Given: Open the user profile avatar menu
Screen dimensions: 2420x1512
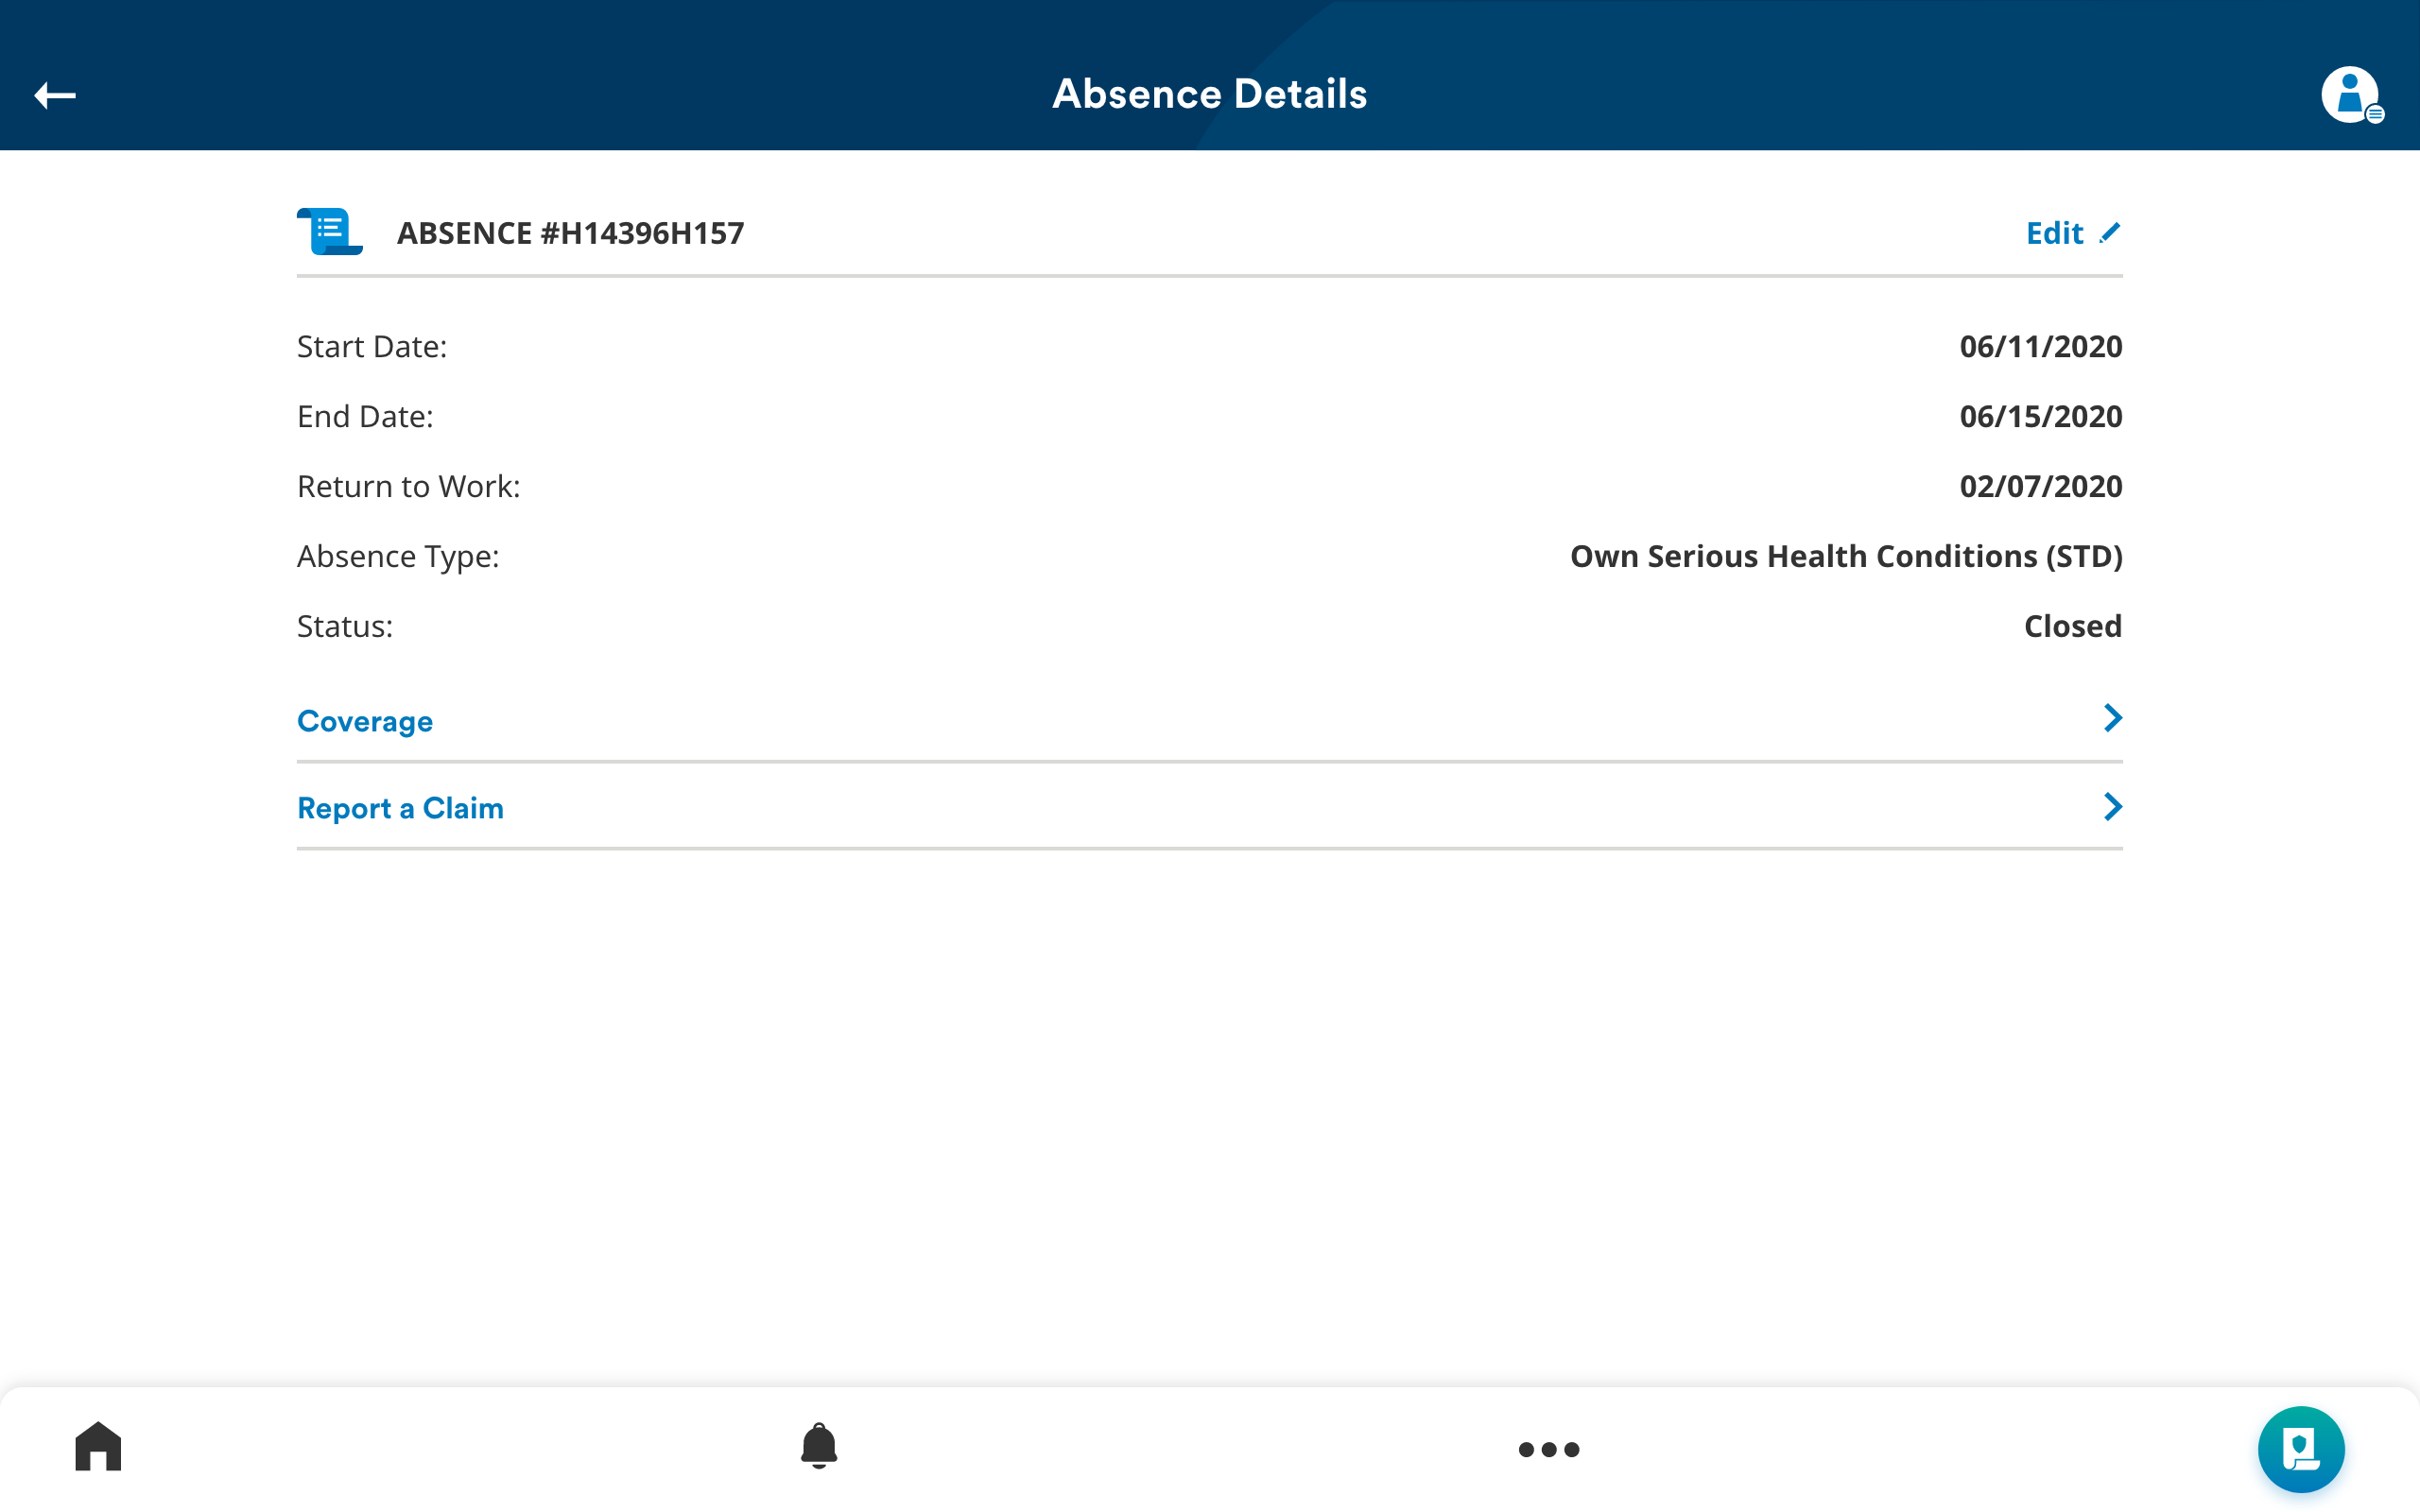Looking at the screenshot, I should point(2352,95).
